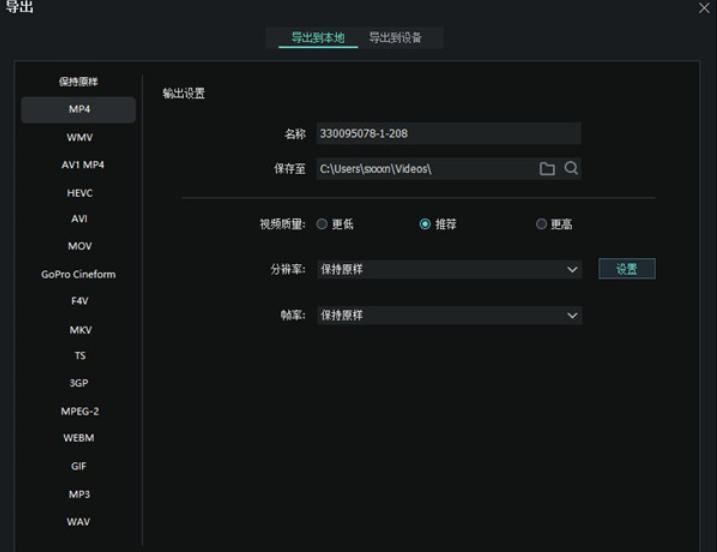Choose the 保持原样 format entry in the sidebar
Screen dimensions: 717x552
point(78,82)
